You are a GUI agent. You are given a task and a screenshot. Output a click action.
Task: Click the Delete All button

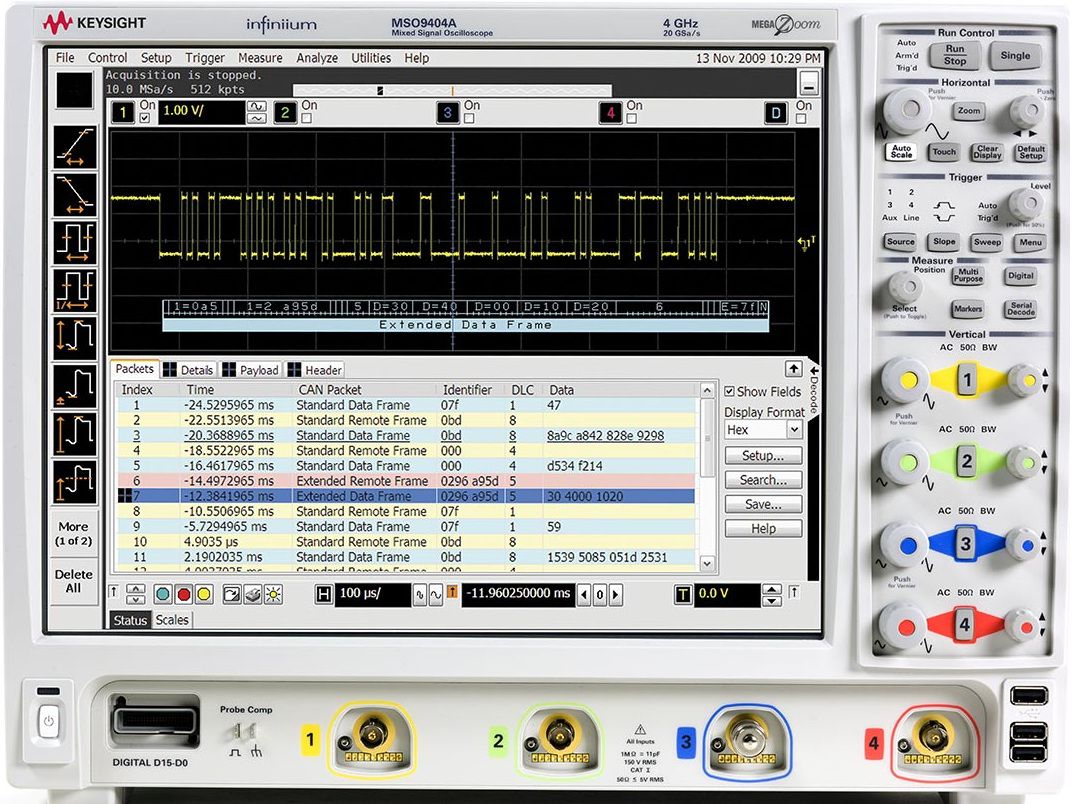[74, 581]
